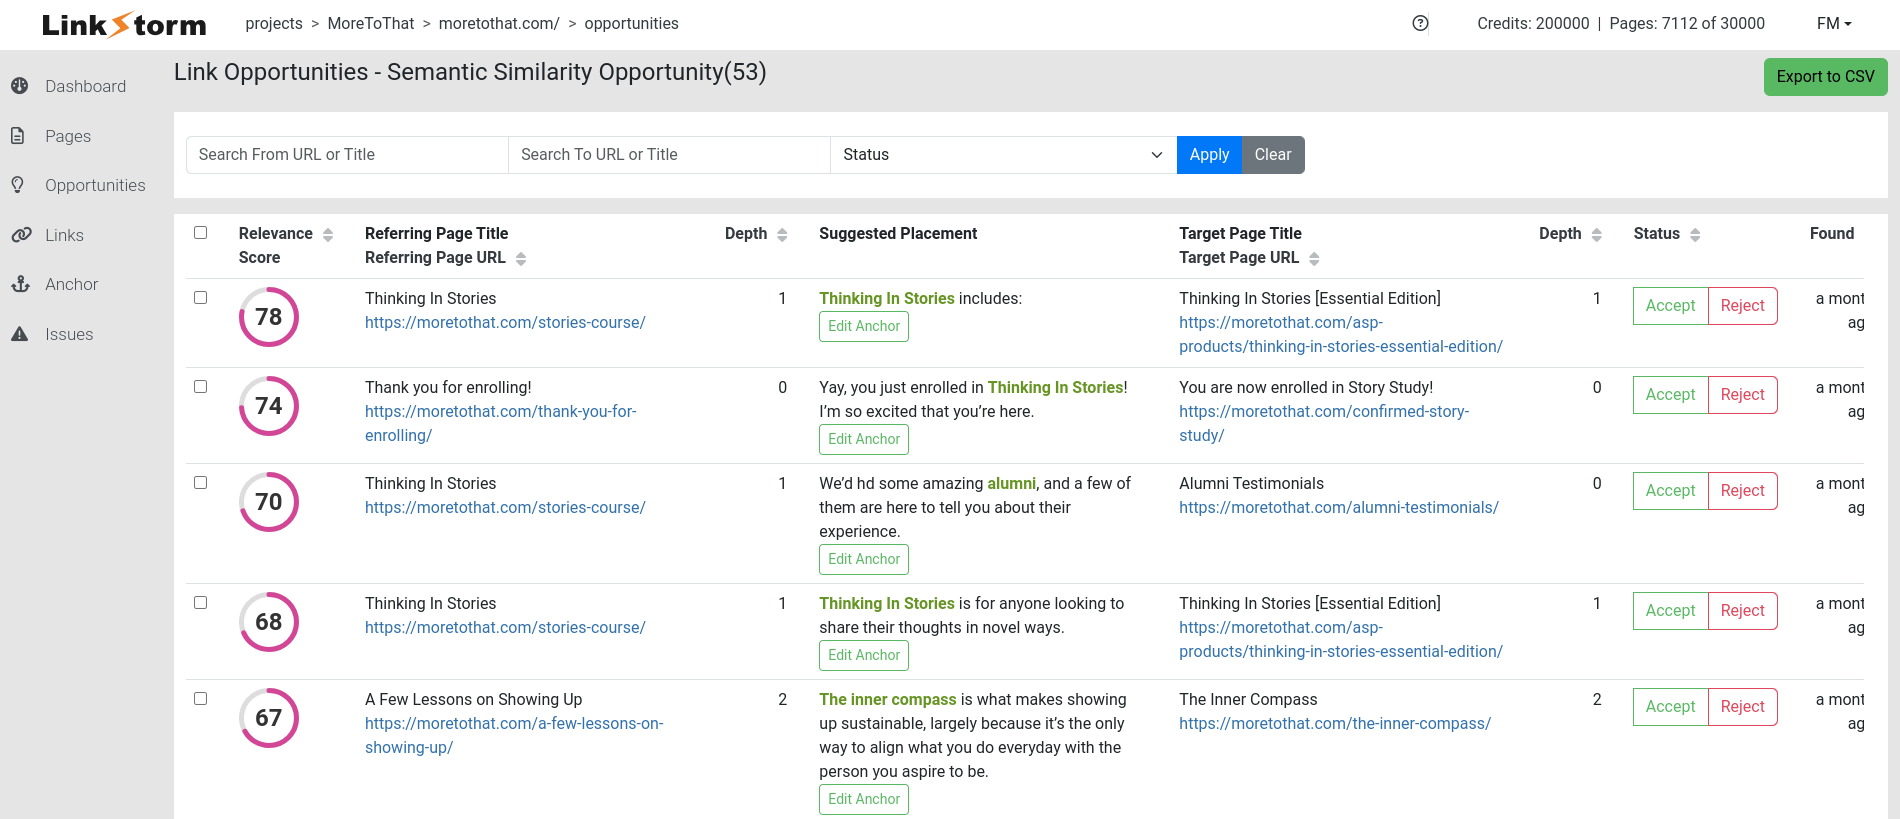Image resolution: width=1900 pixels, height=819 pixels.
Task: Focus the Search To URL or Title field
Action: click(669, 155)
